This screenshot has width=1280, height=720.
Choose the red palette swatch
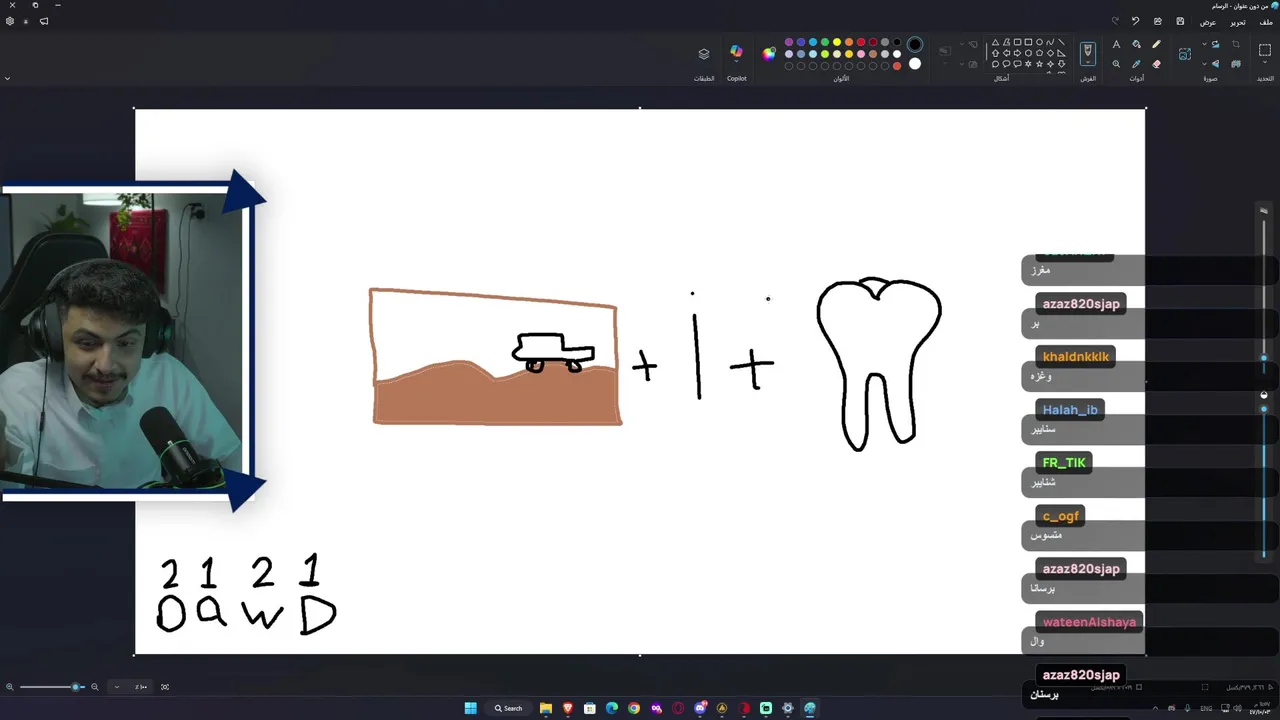click(x=861, y=42)
